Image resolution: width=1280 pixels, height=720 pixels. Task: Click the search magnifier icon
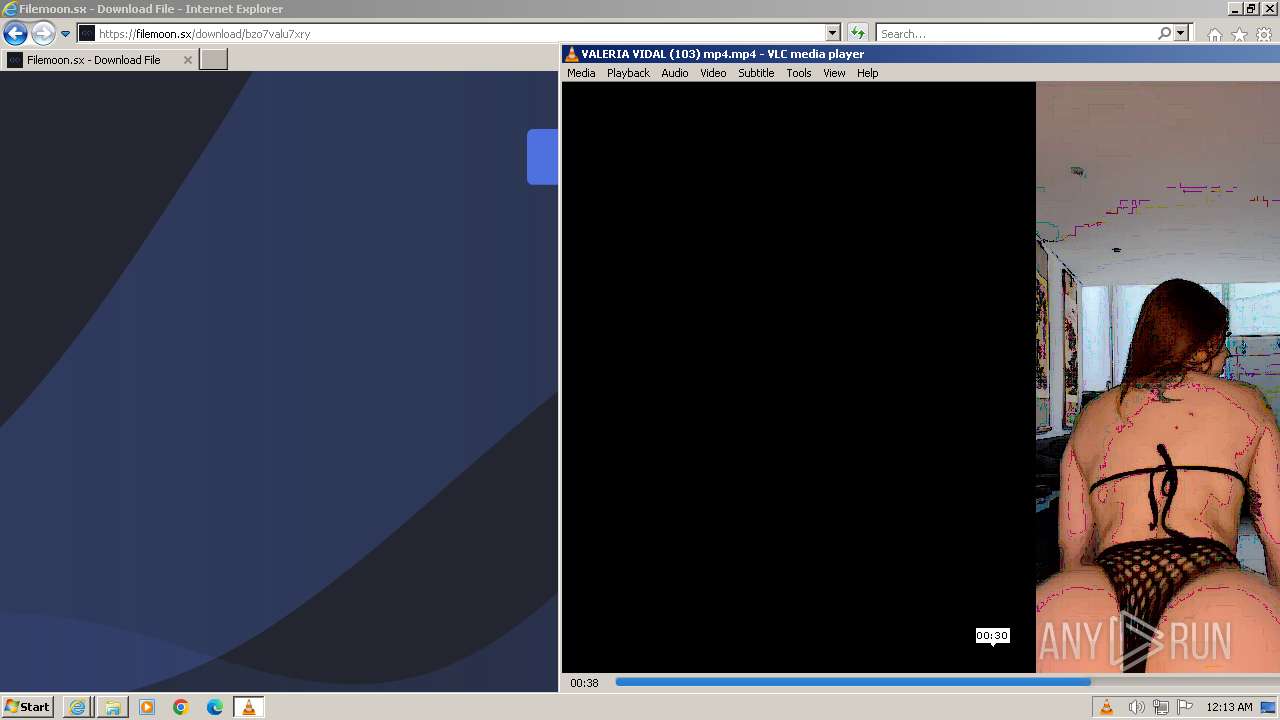[x=1164, y=33]
